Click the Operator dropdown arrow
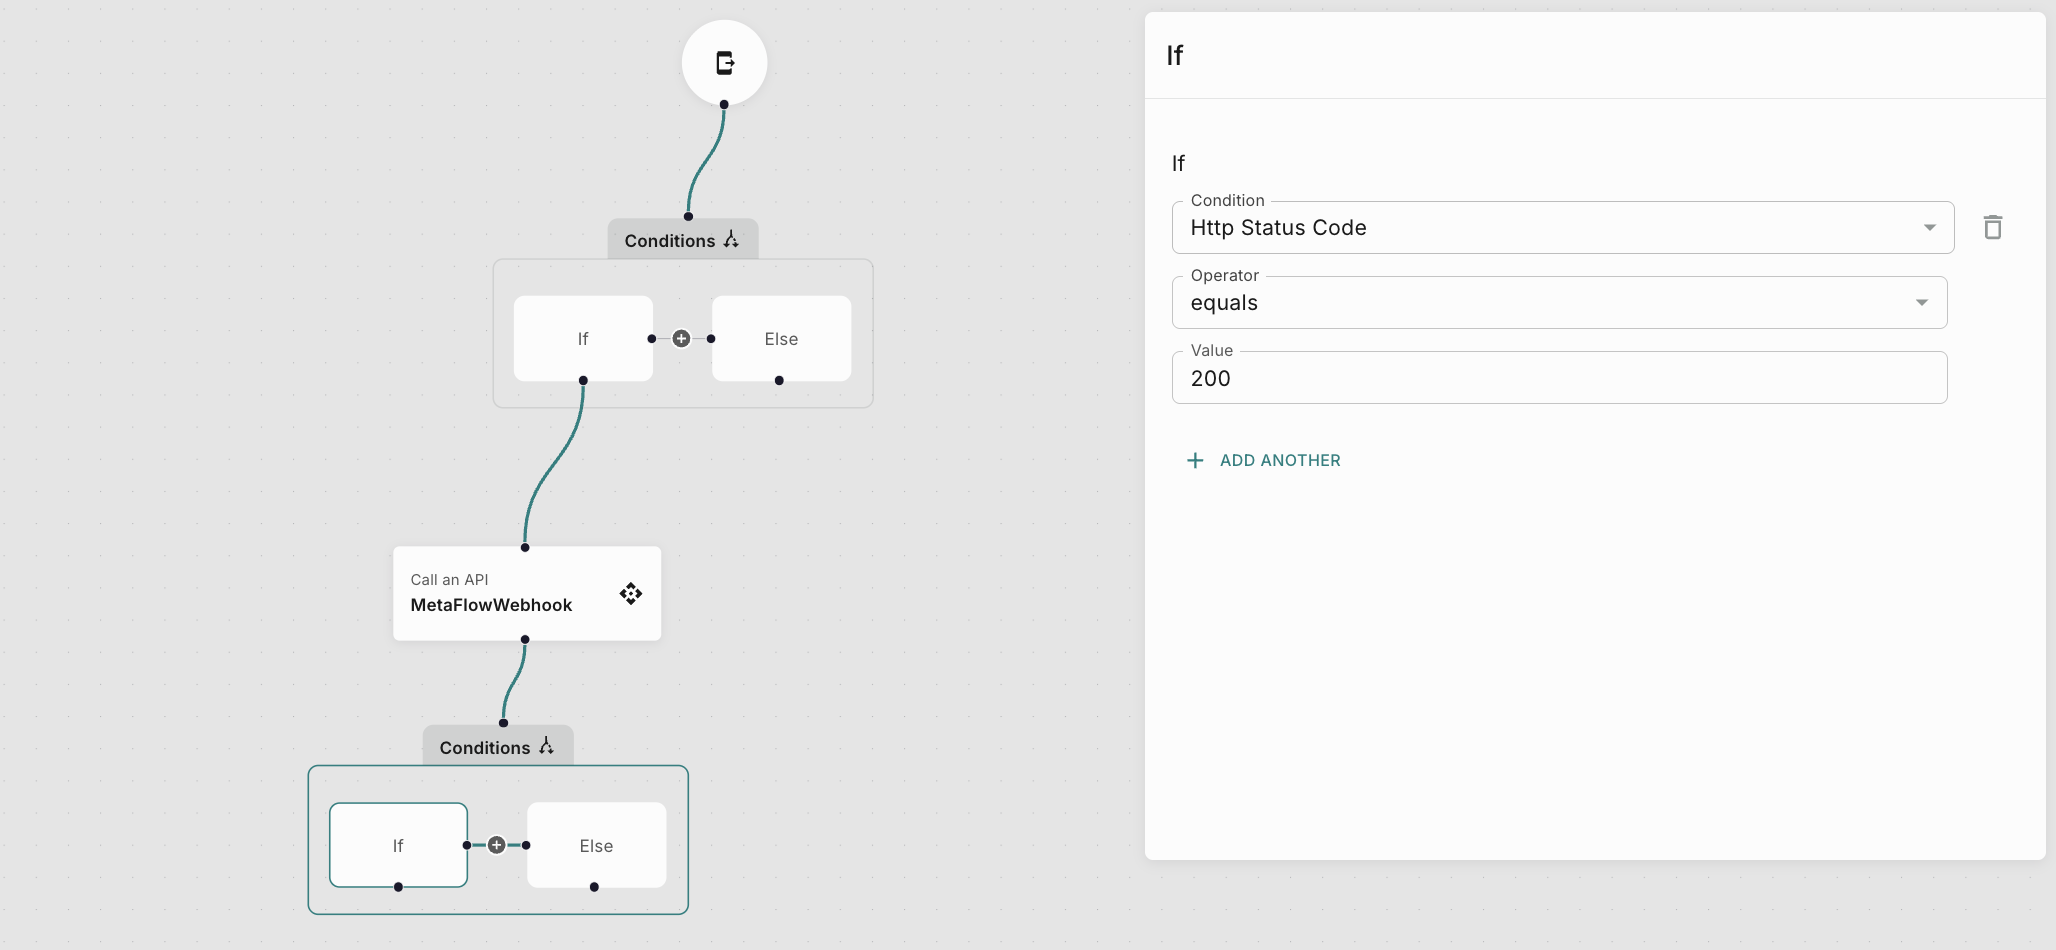 click(x=1921, y=303)
